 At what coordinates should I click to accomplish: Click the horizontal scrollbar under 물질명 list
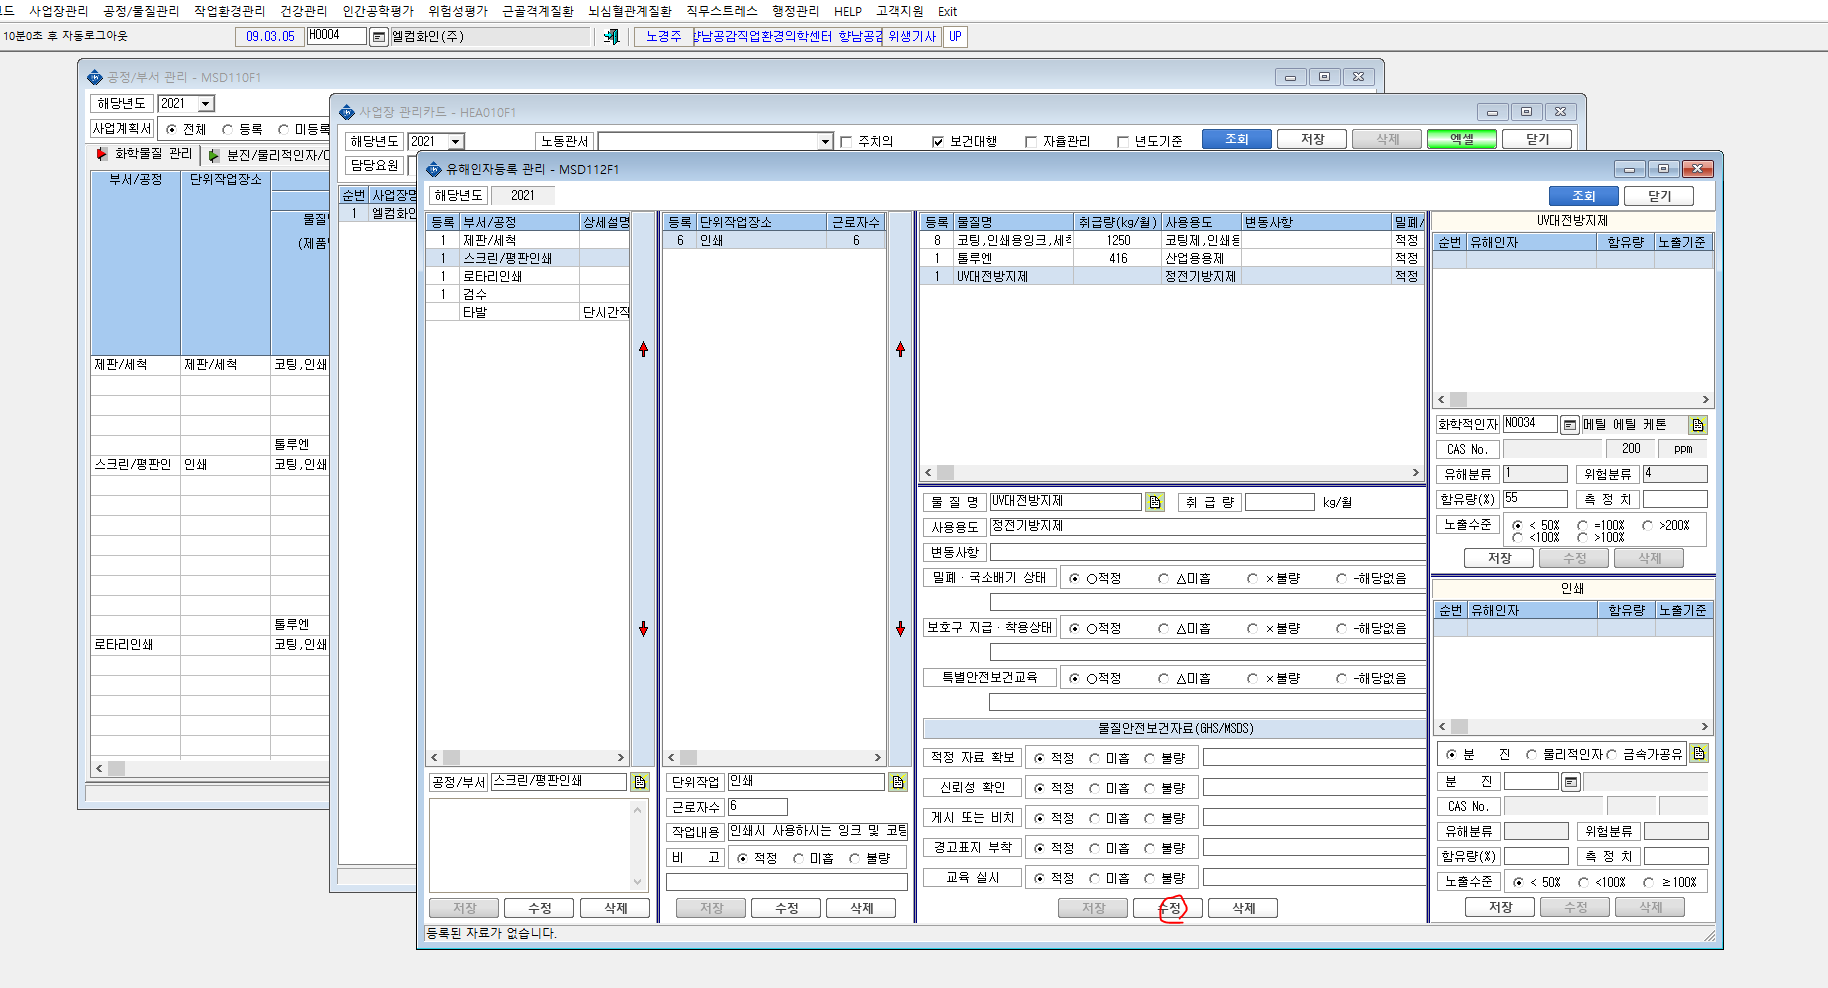point(1171,472)
